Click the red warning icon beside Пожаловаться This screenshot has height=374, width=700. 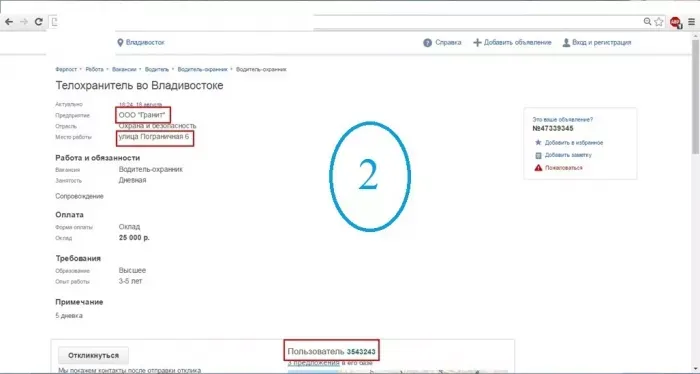coord(538,168)
